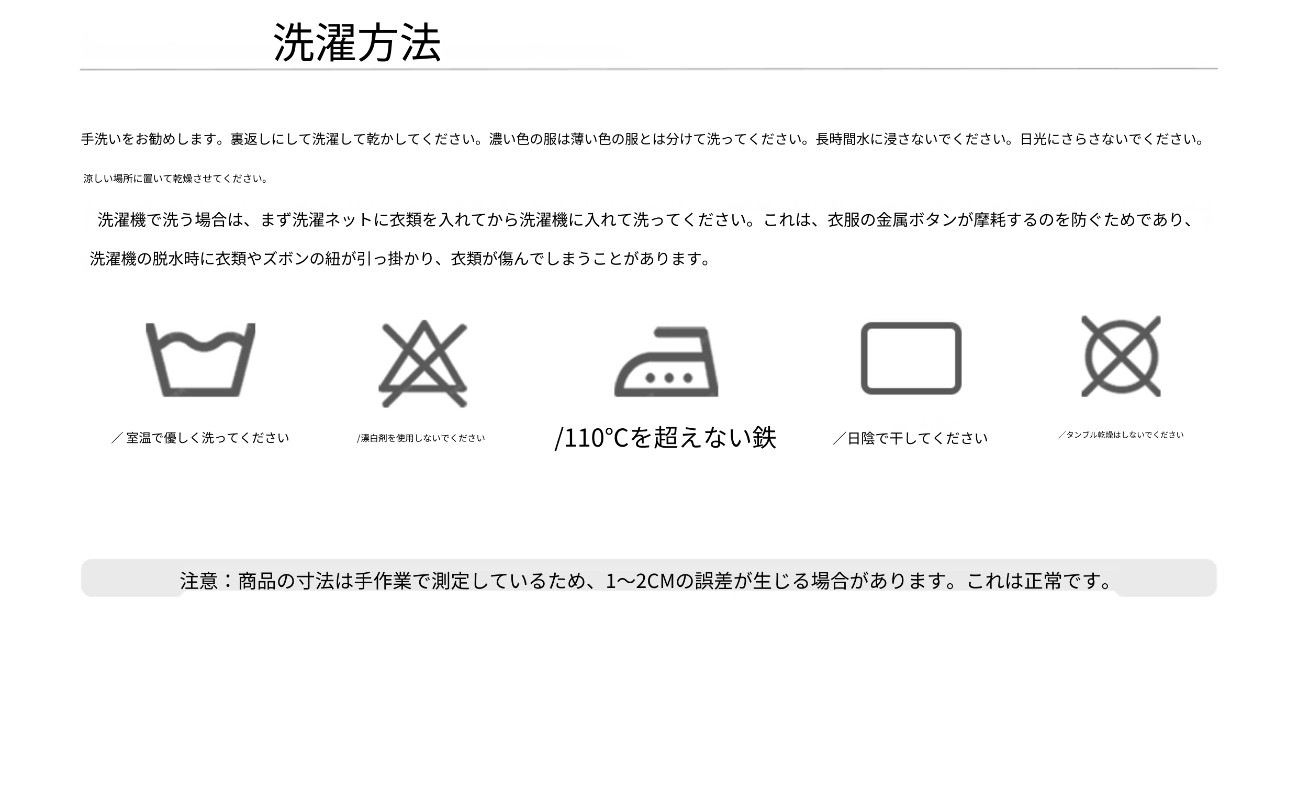The width and height of the screenshot is (1298, 800).
Task: Click the small 漂白剤を使用しないでください caption
Action: (x=421, y=438)
